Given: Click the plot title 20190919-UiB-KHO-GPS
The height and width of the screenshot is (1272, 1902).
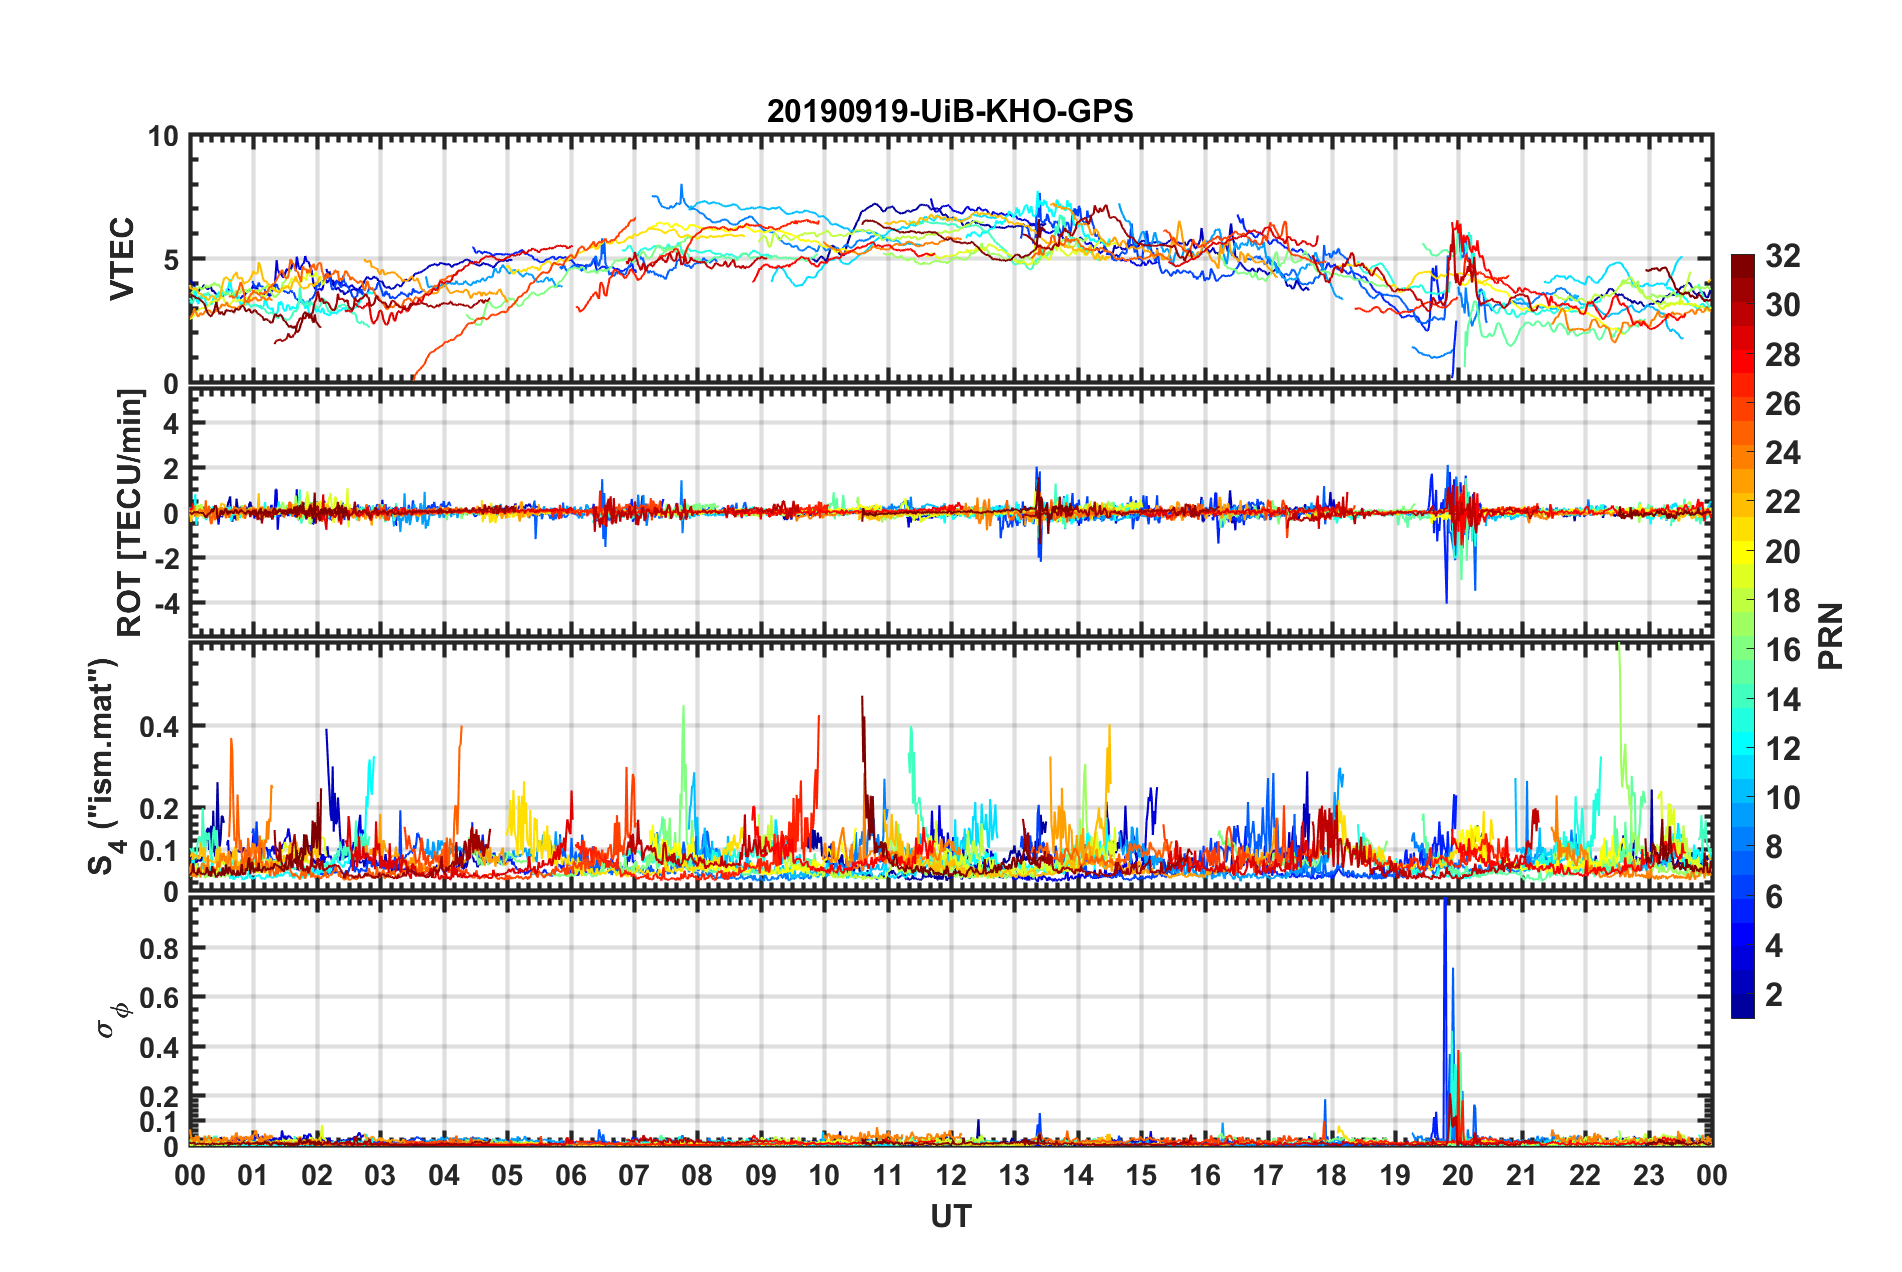Looking at the screenshot, I should (x=950, y=111).
